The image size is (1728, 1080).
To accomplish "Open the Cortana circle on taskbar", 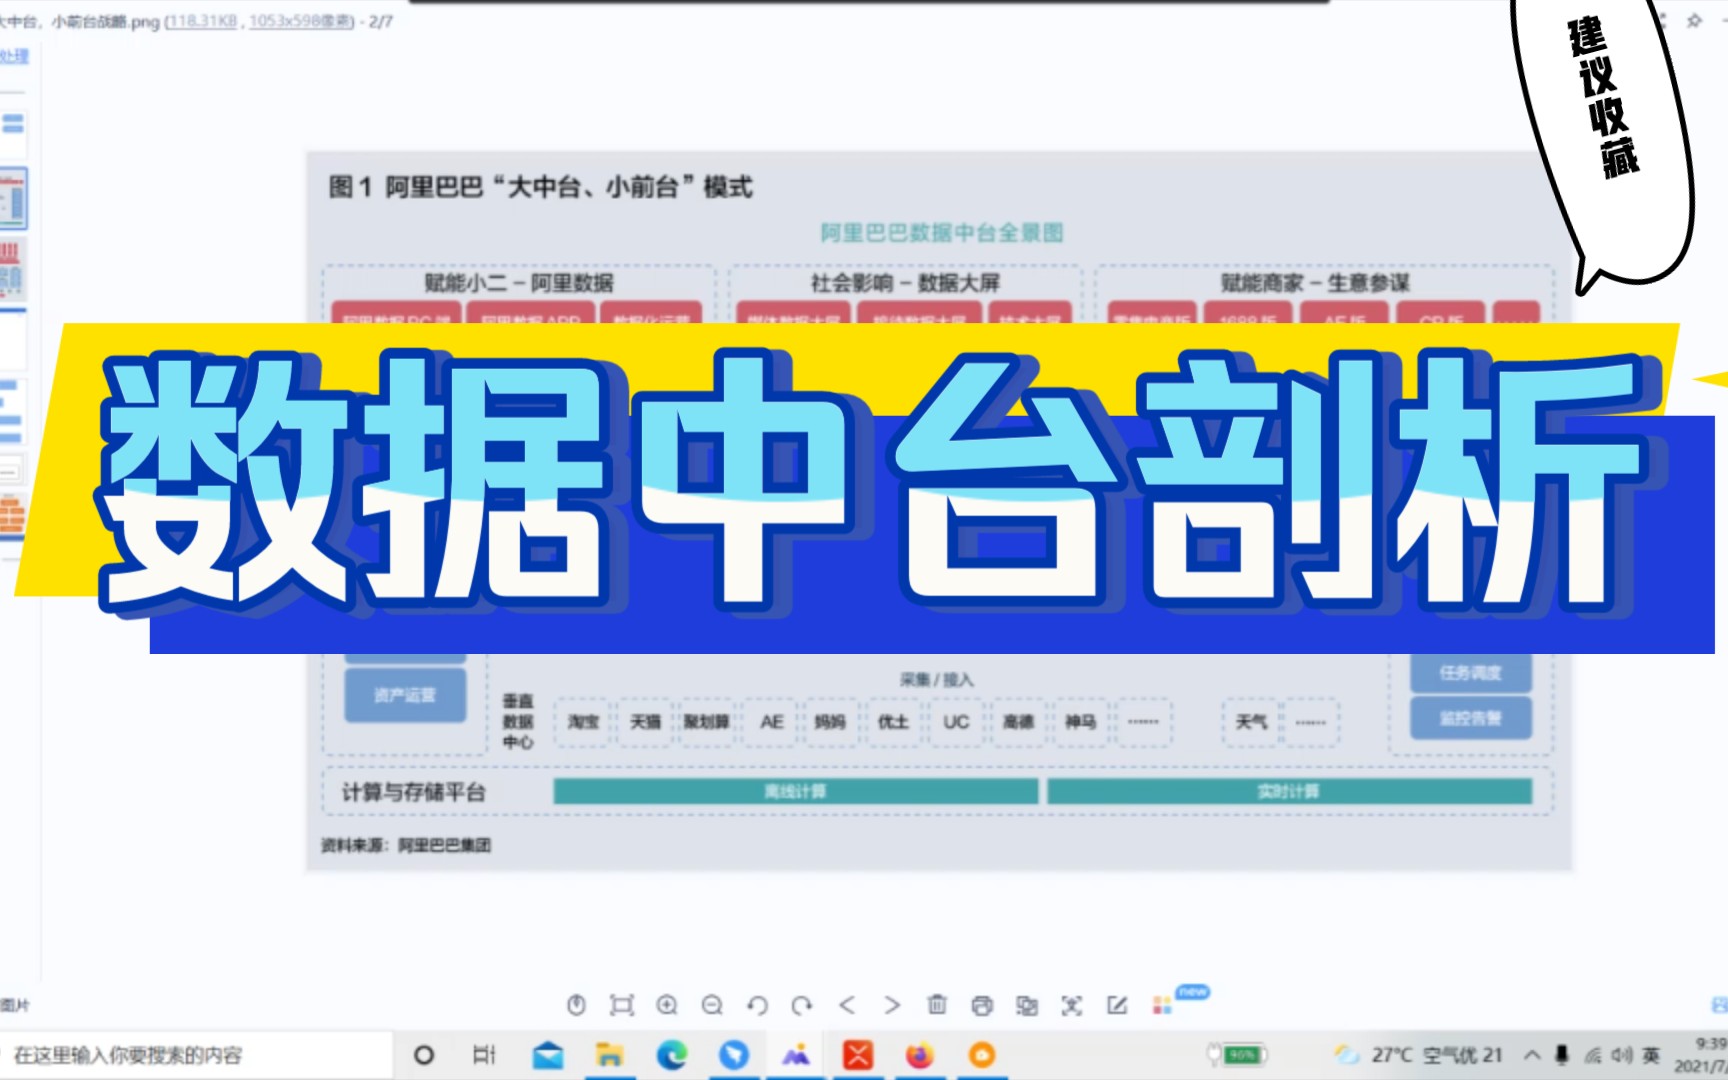I will [x=424, y=1055].
